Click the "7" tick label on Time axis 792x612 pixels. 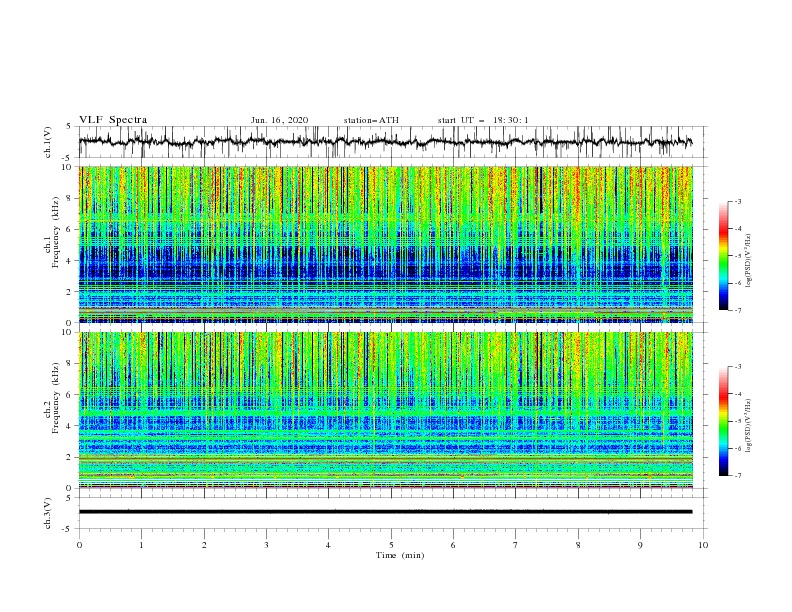[x=516, y=545]
